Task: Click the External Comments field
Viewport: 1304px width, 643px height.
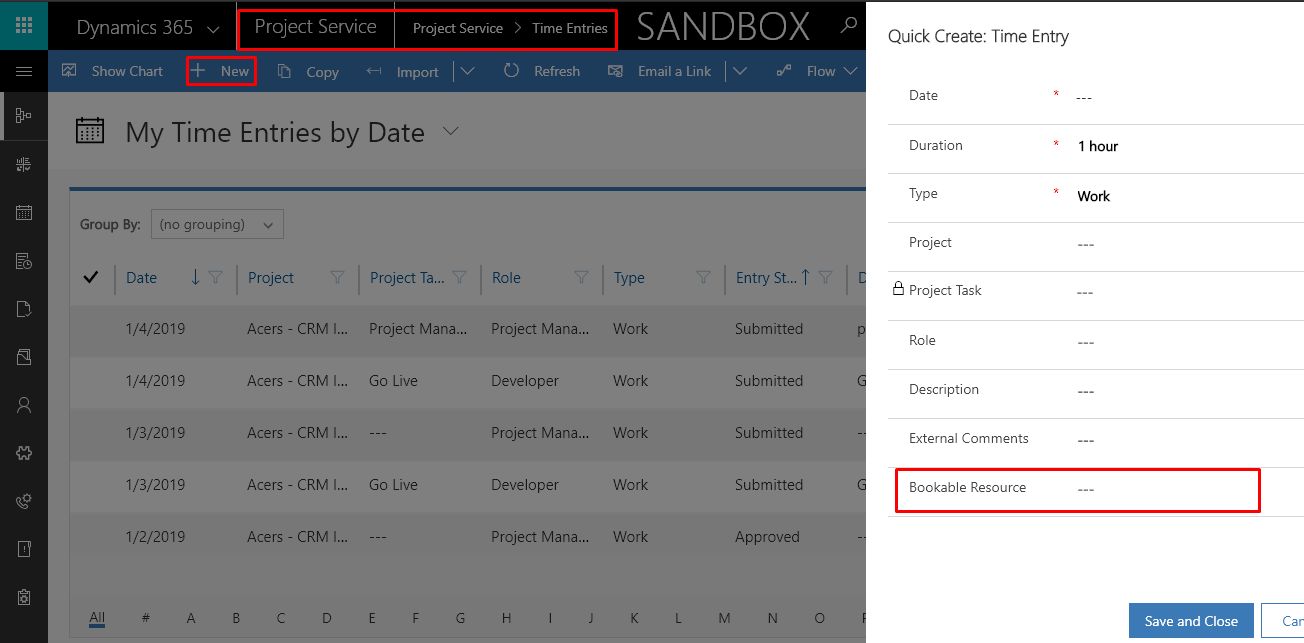Action: [x=1096, y=440]
